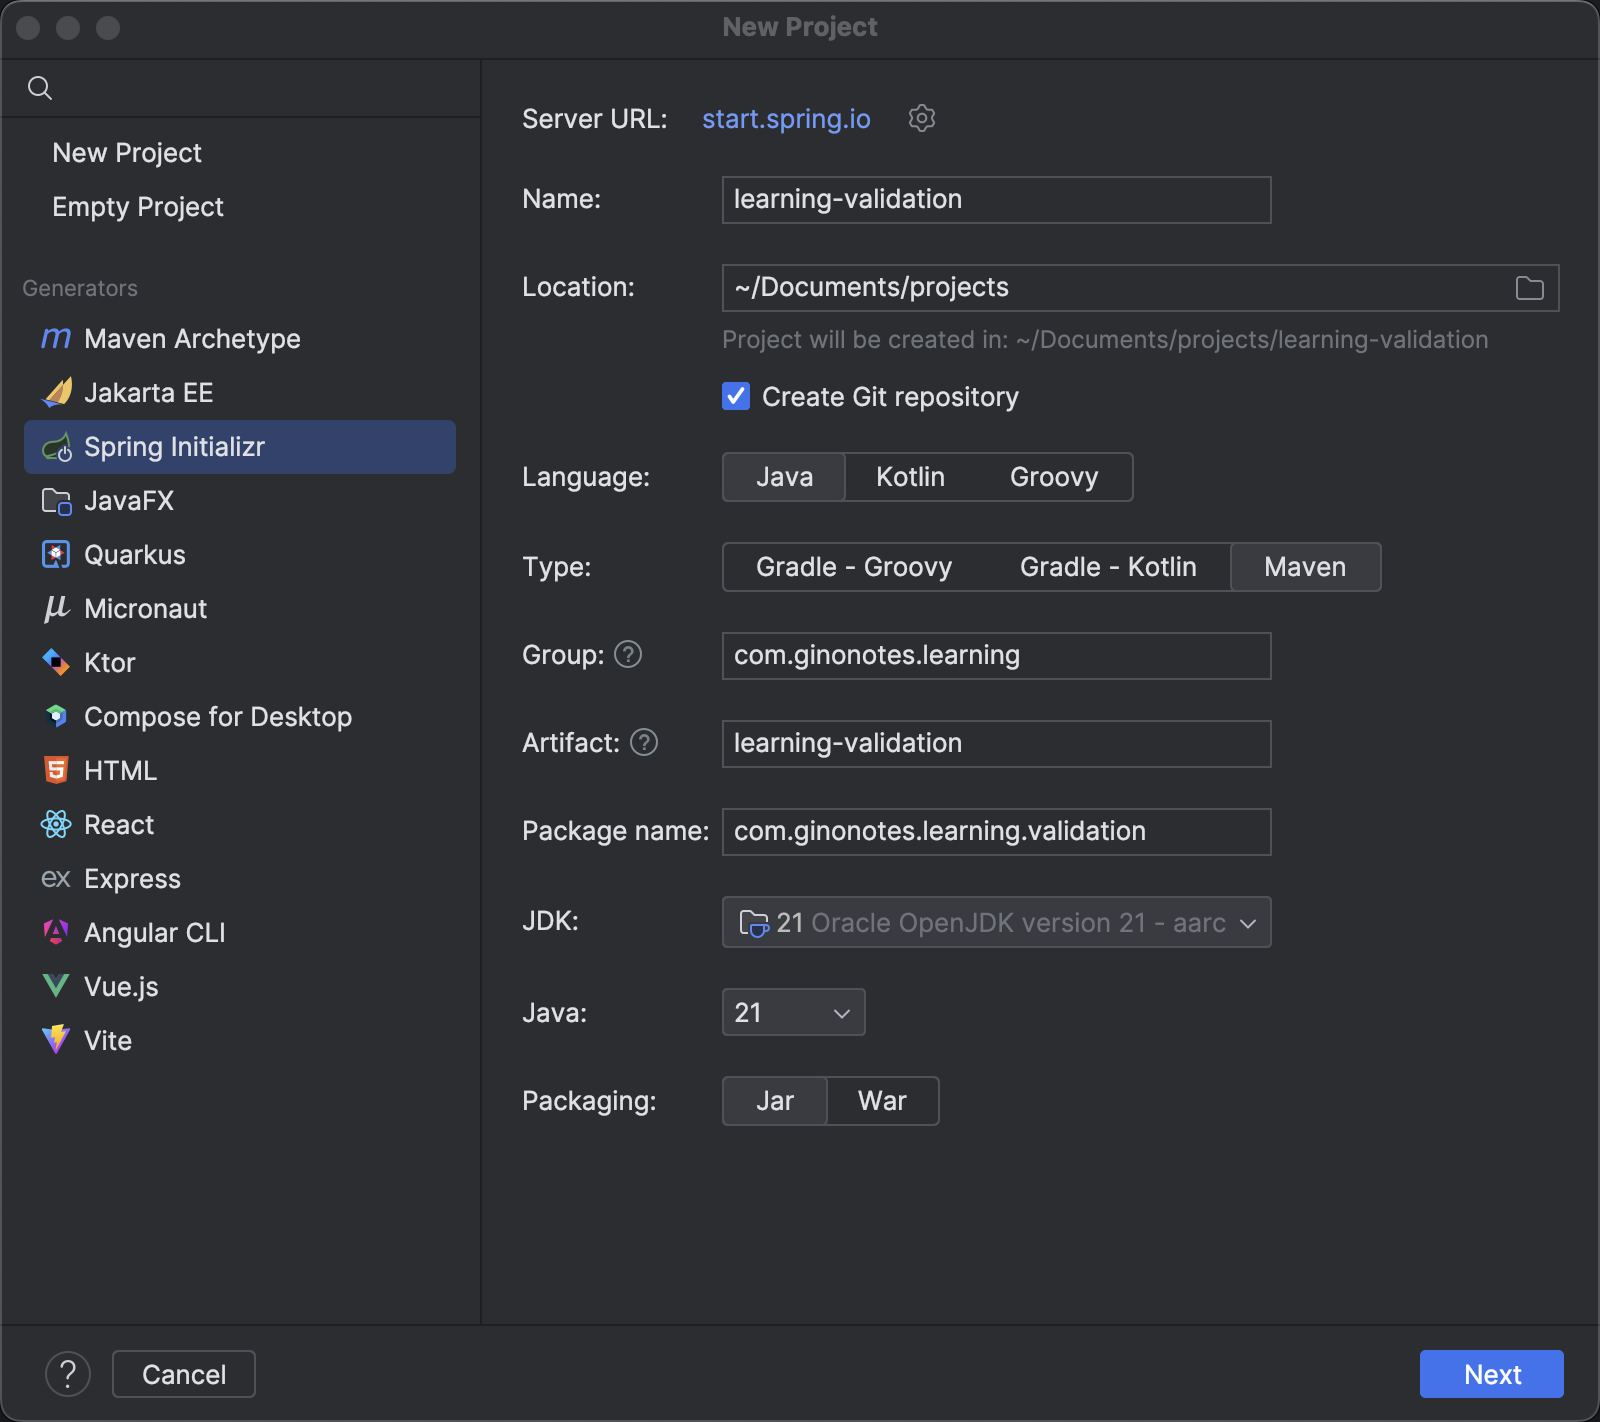Select HTML generator label
1600x1422 pixels.
121,771
